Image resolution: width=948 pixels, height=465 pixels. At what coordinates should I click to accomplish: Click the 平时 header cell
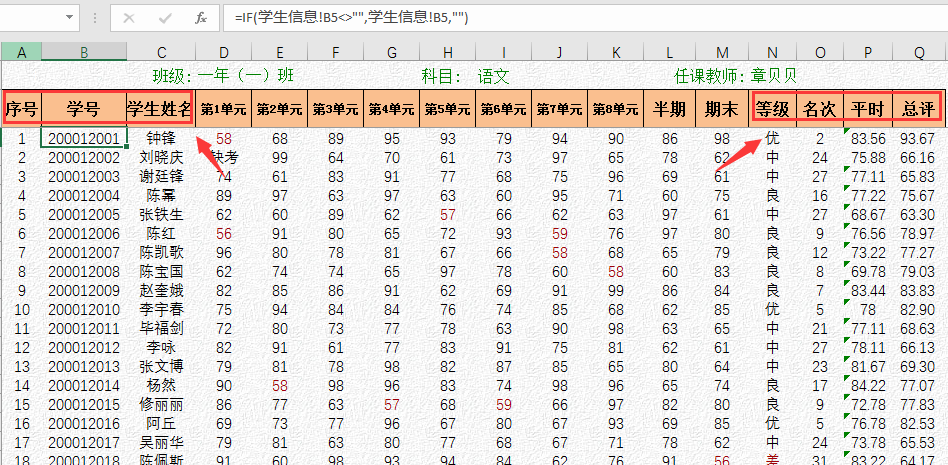tap(868, 109)
